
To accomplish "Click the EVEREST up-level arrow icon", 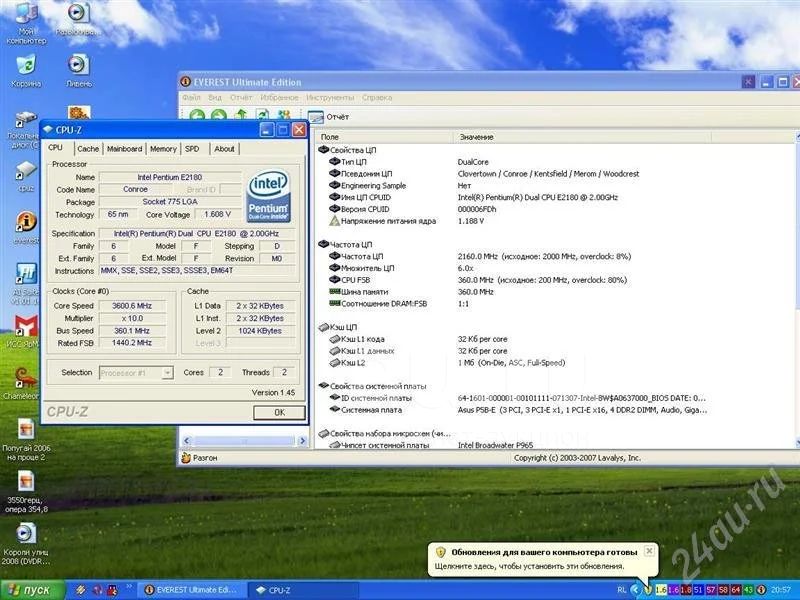I will [x=241, y=116].
